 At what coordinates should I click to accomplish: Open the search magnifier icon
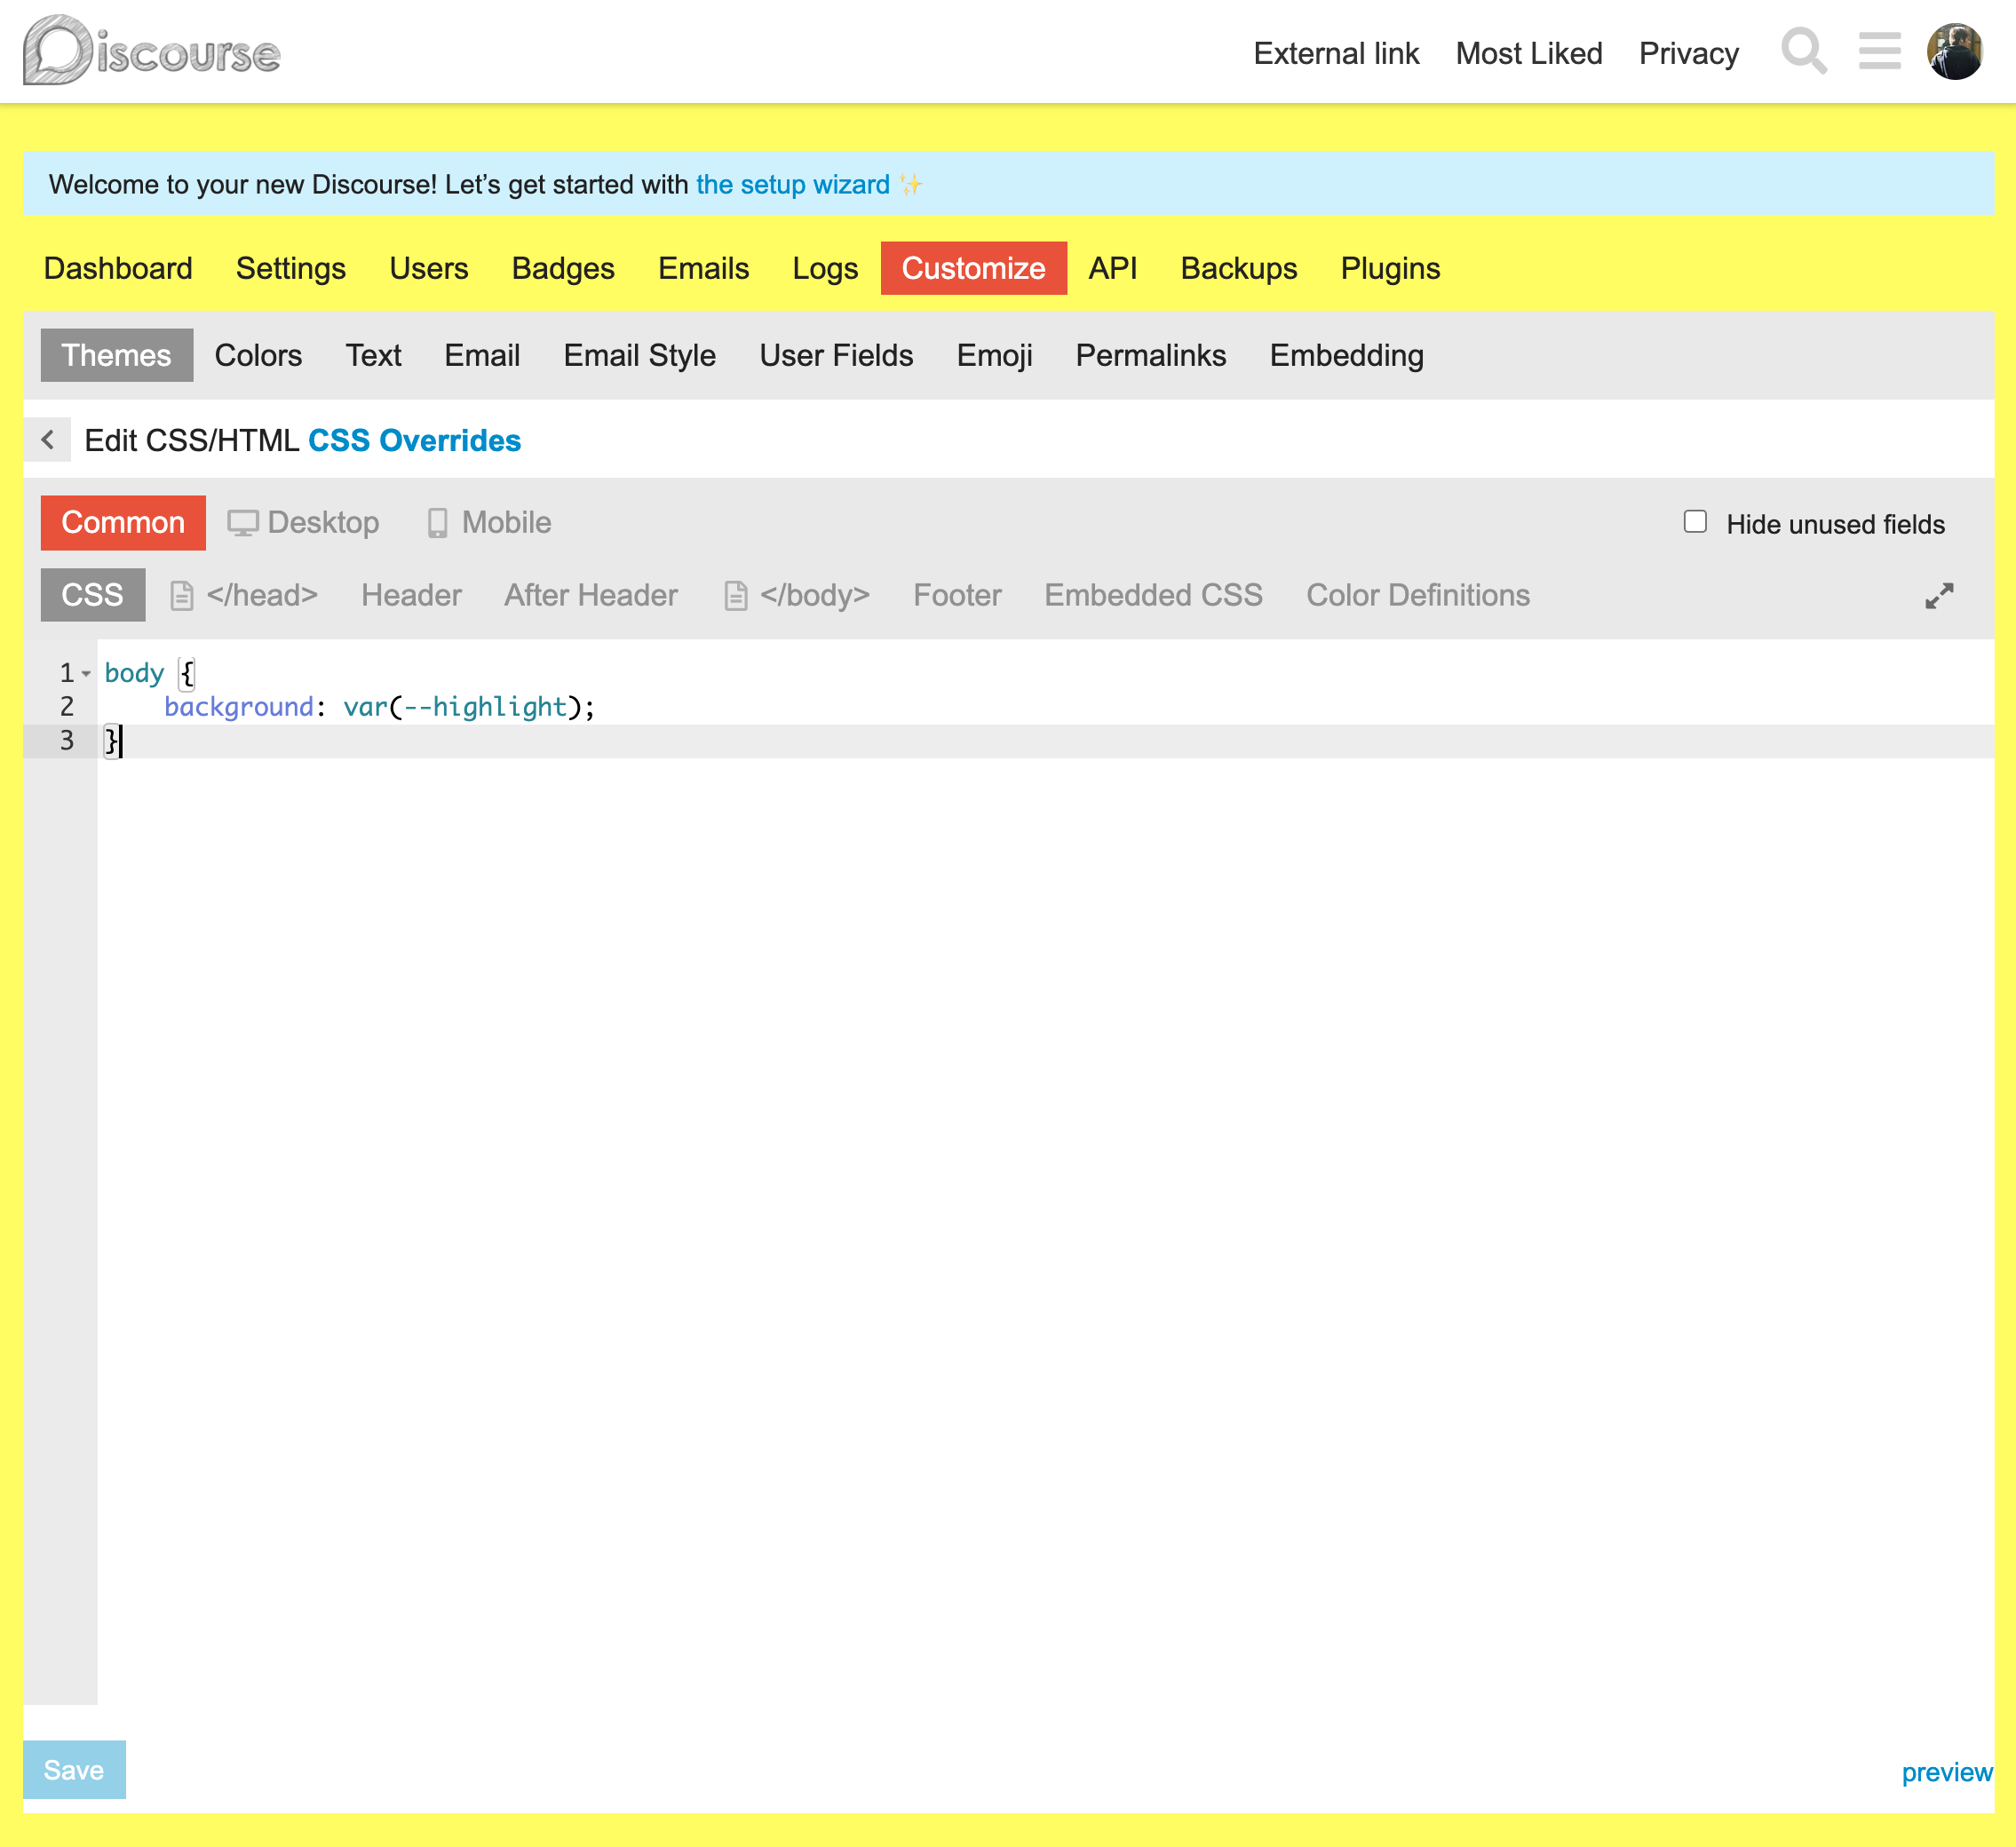[x=1803, y=52]
